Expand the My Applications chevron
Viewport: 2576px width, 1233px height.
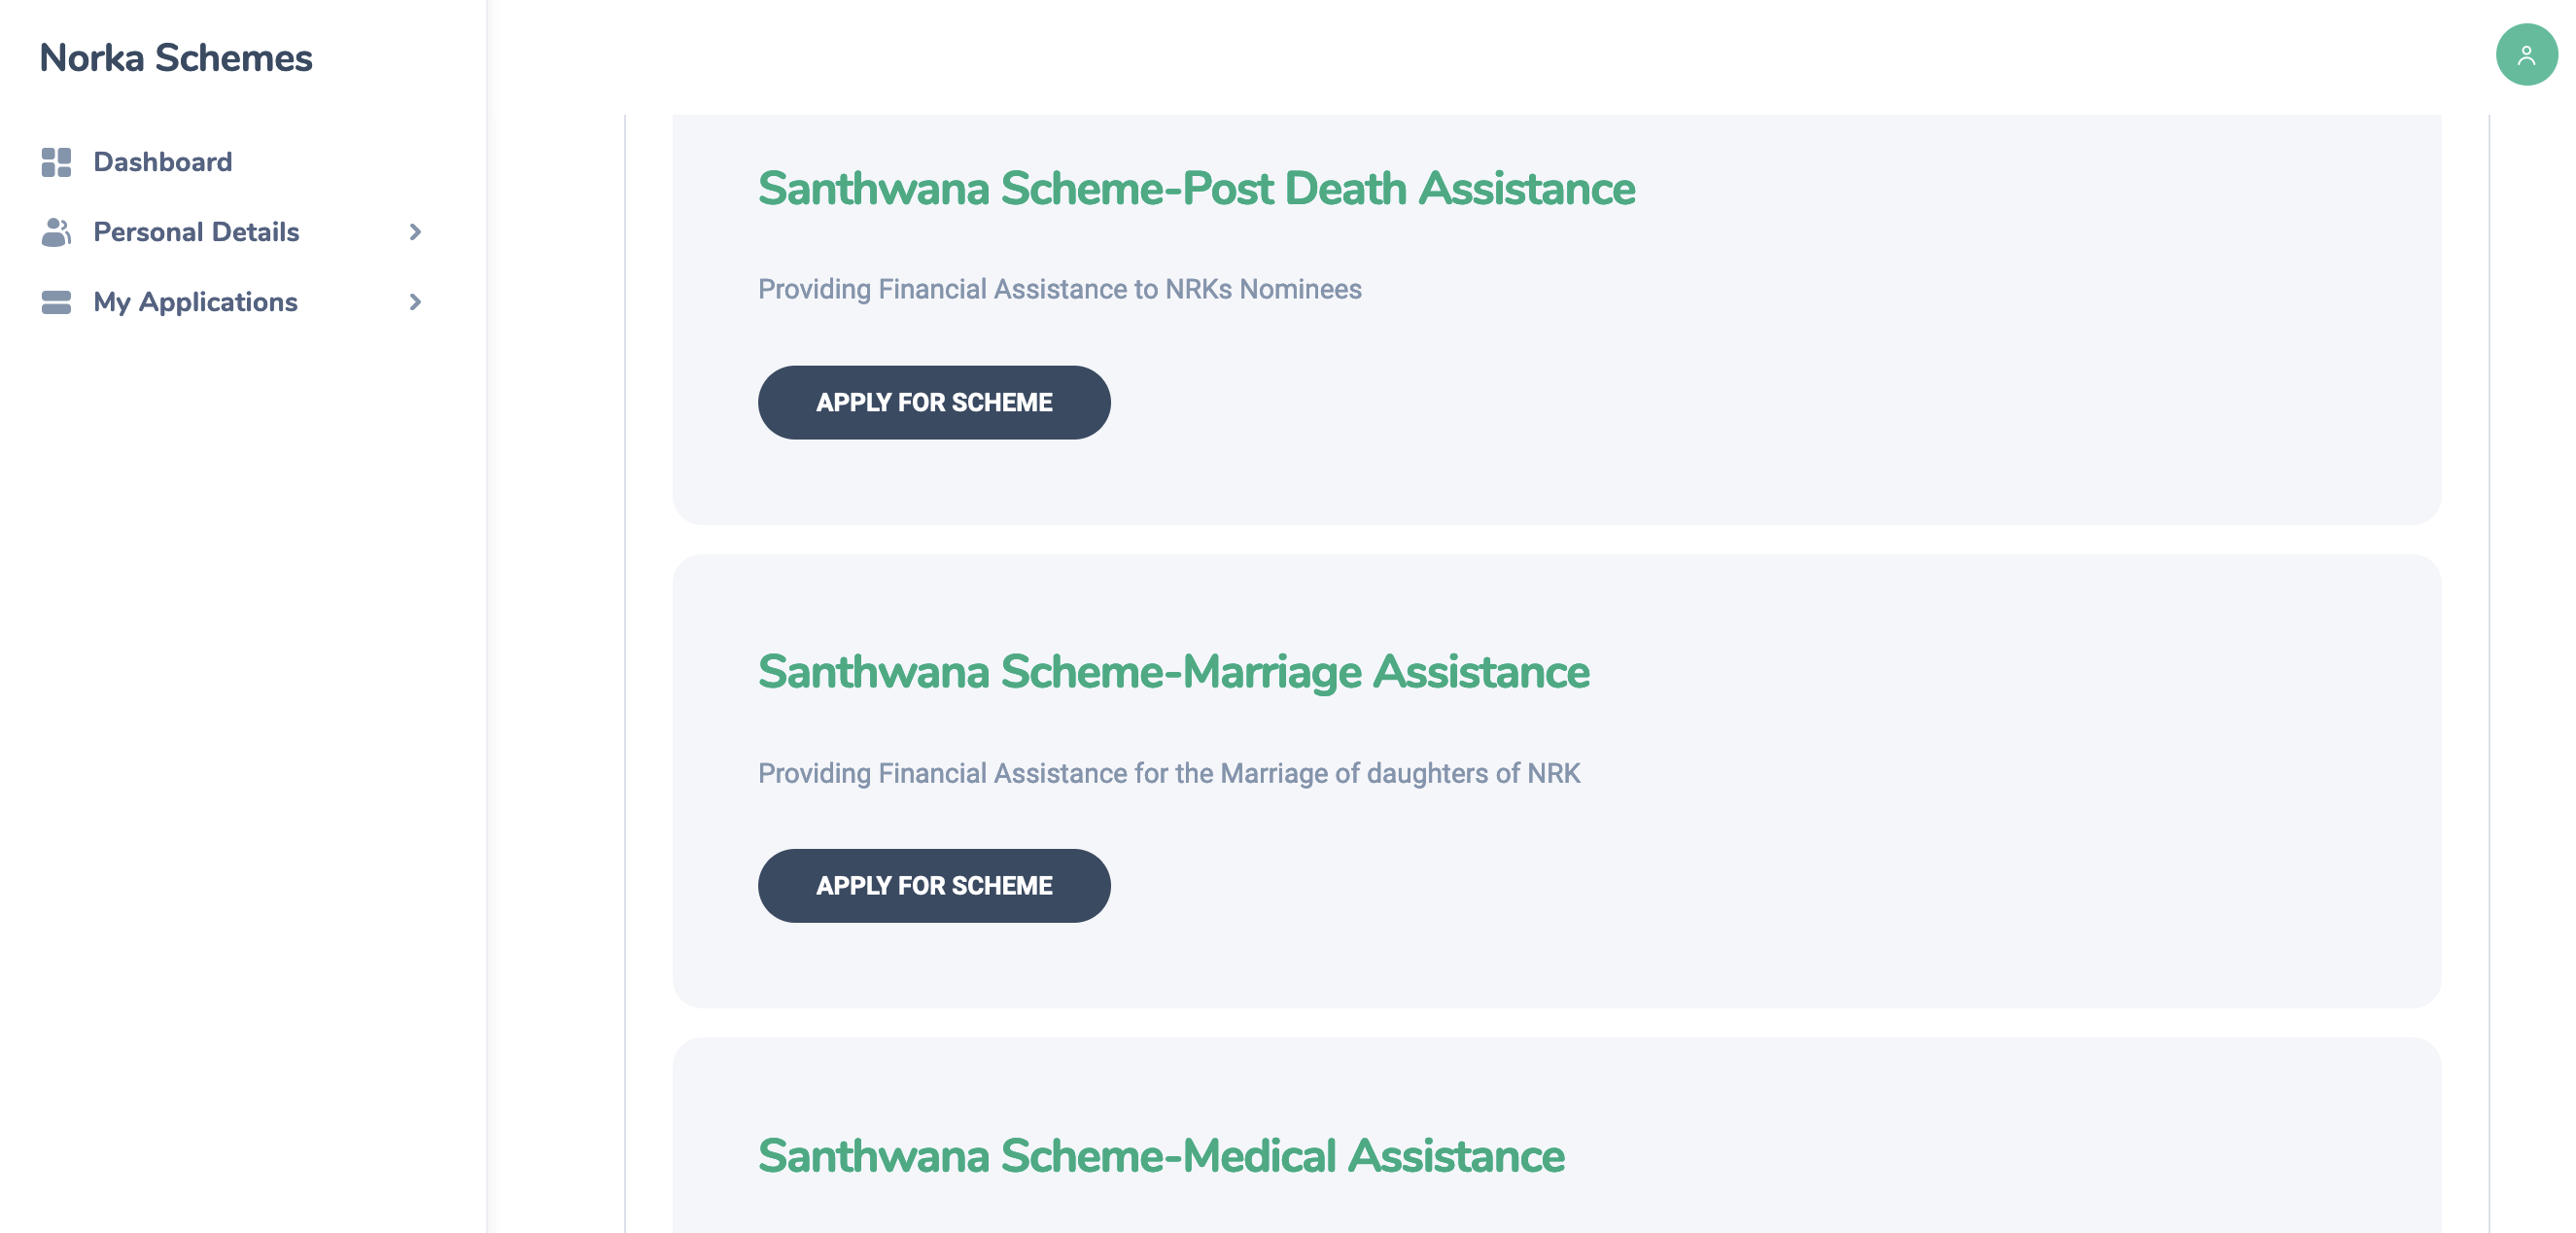(415, 302)
